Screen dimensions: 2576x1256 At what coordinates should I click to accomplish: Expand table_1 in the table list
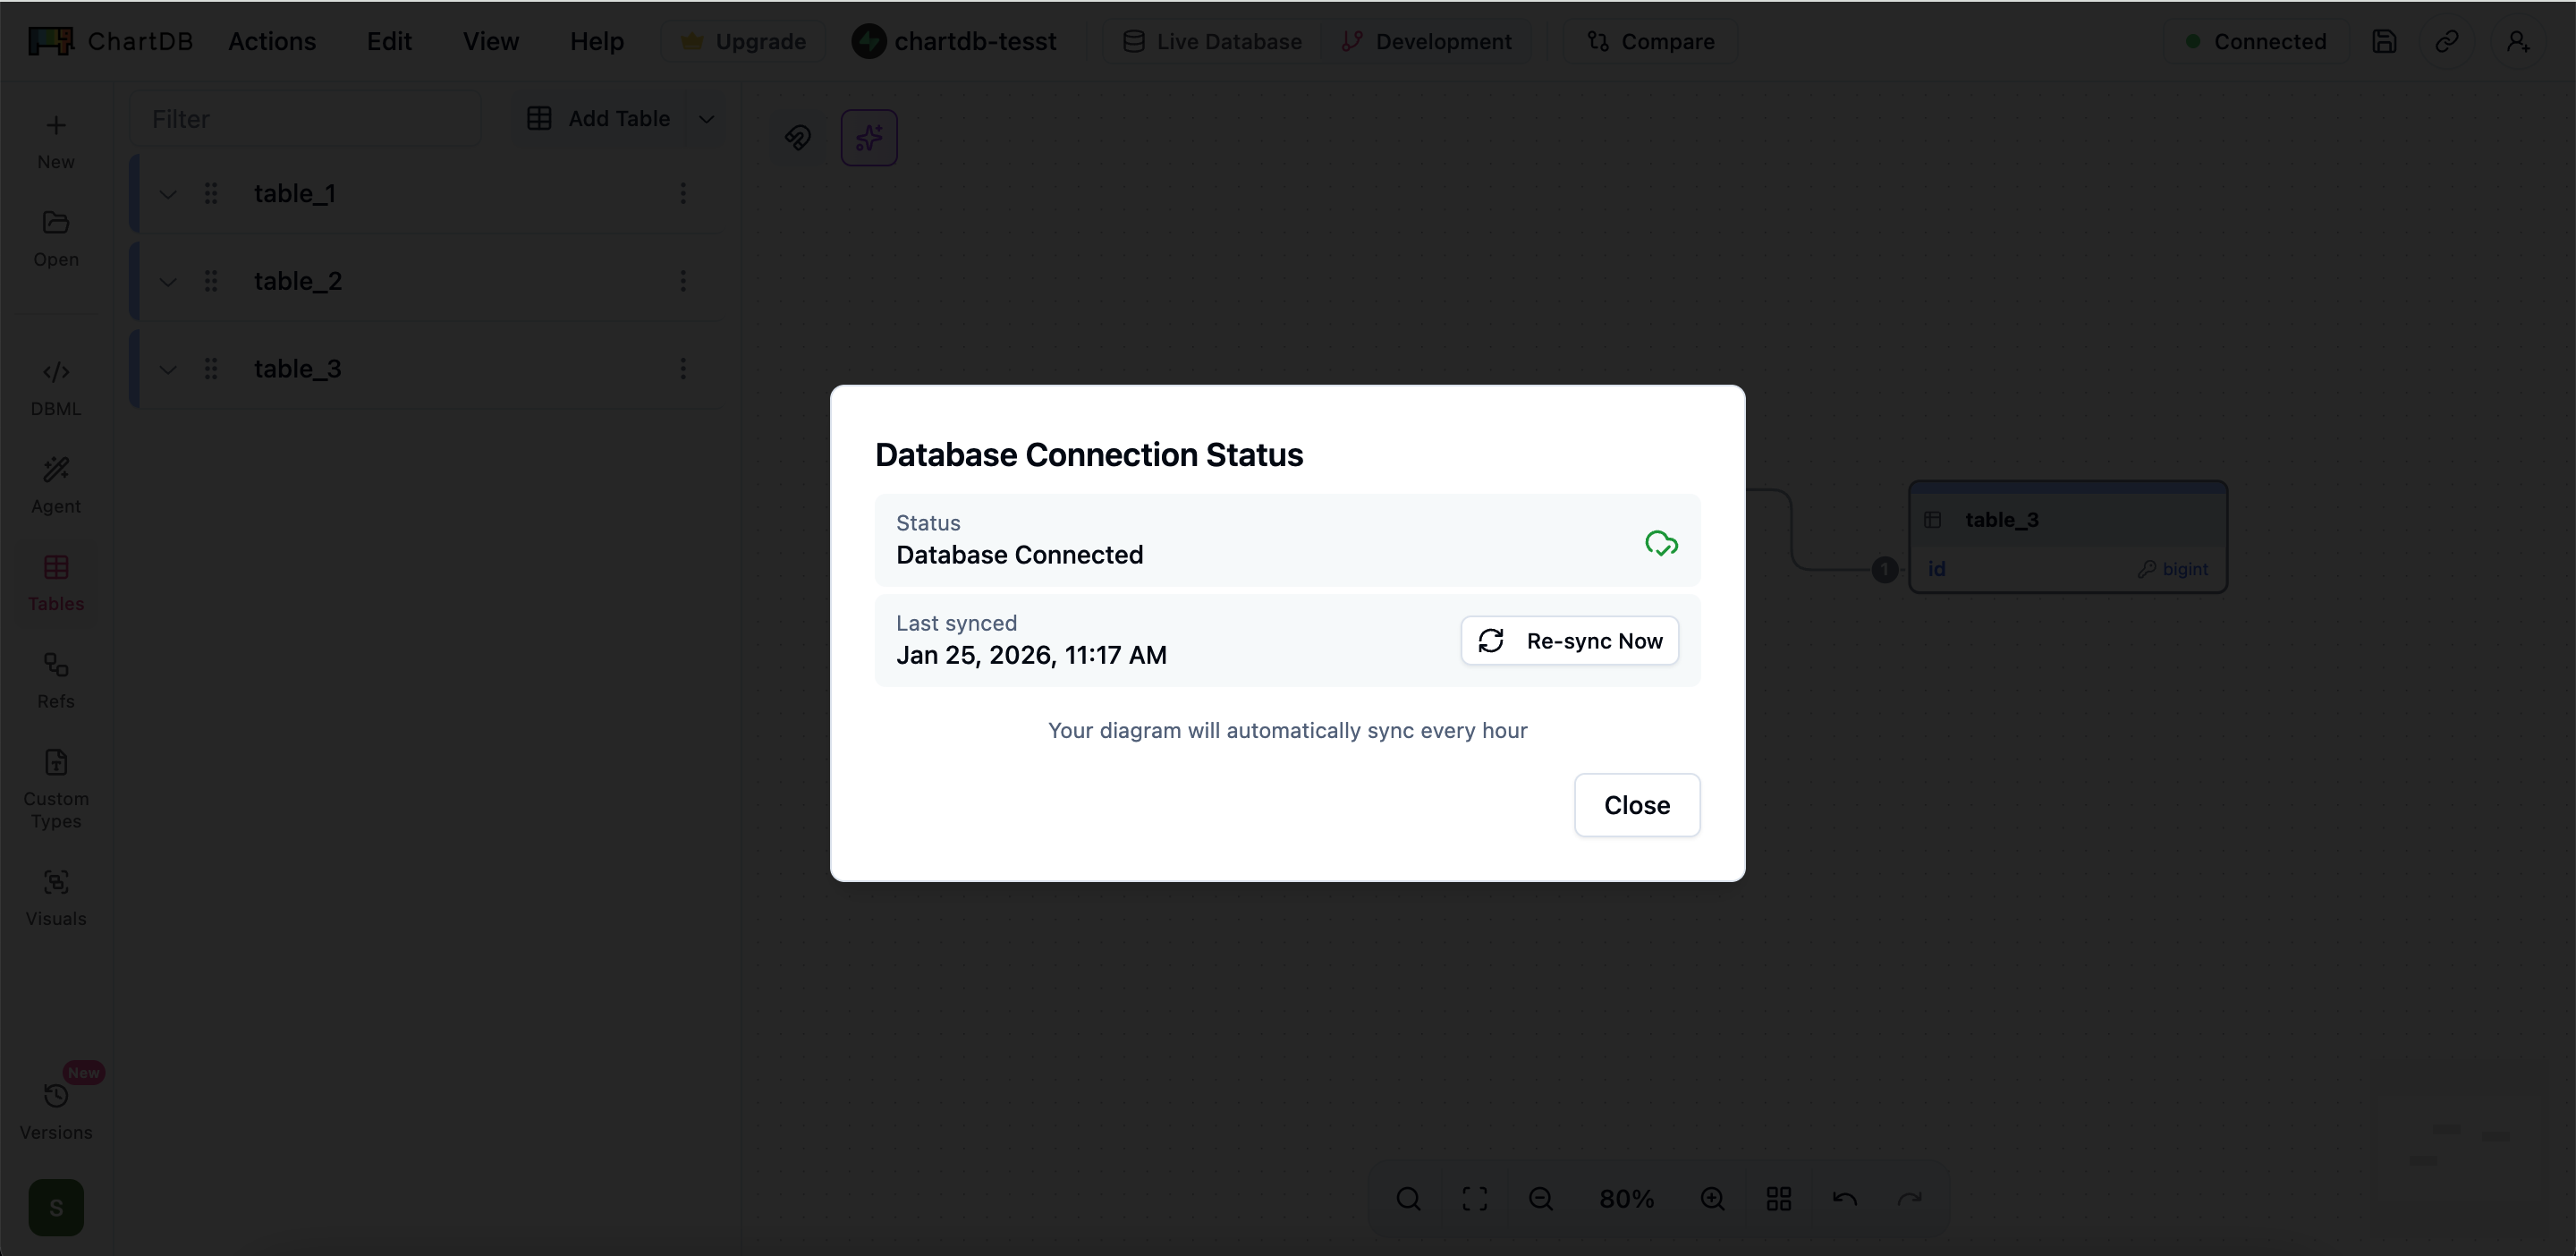167,194
